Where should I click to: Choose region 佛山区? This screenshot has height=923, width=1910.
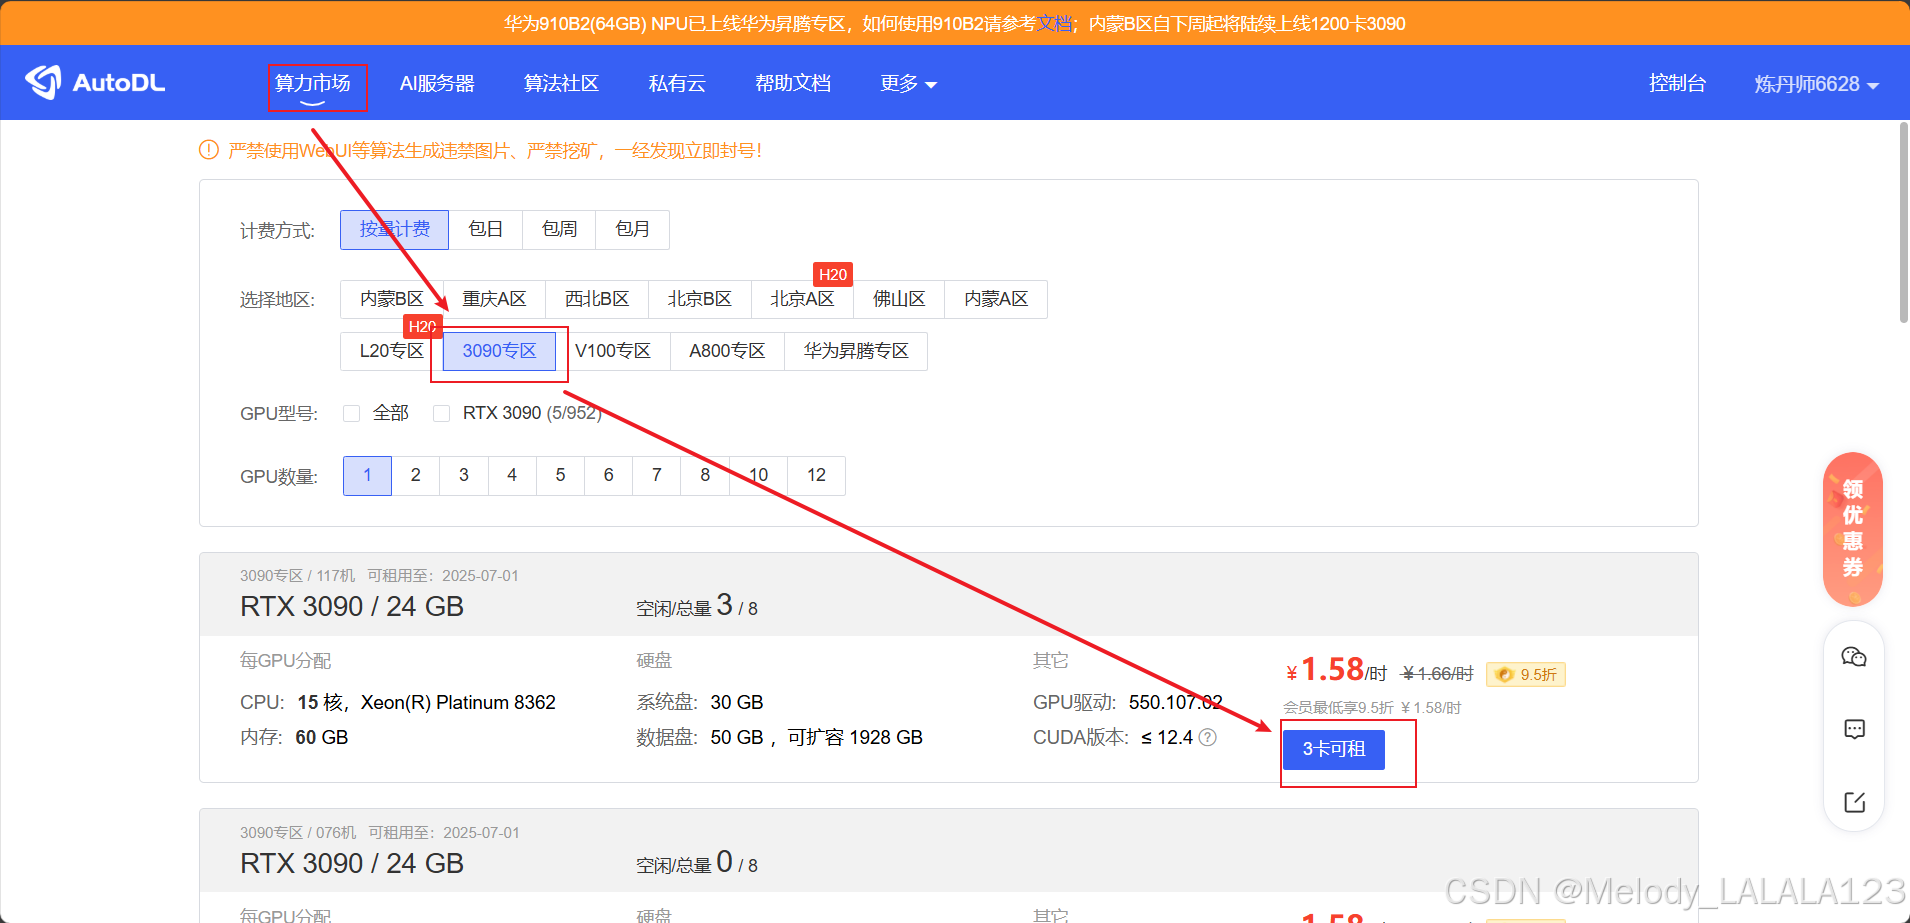point(899,299)
